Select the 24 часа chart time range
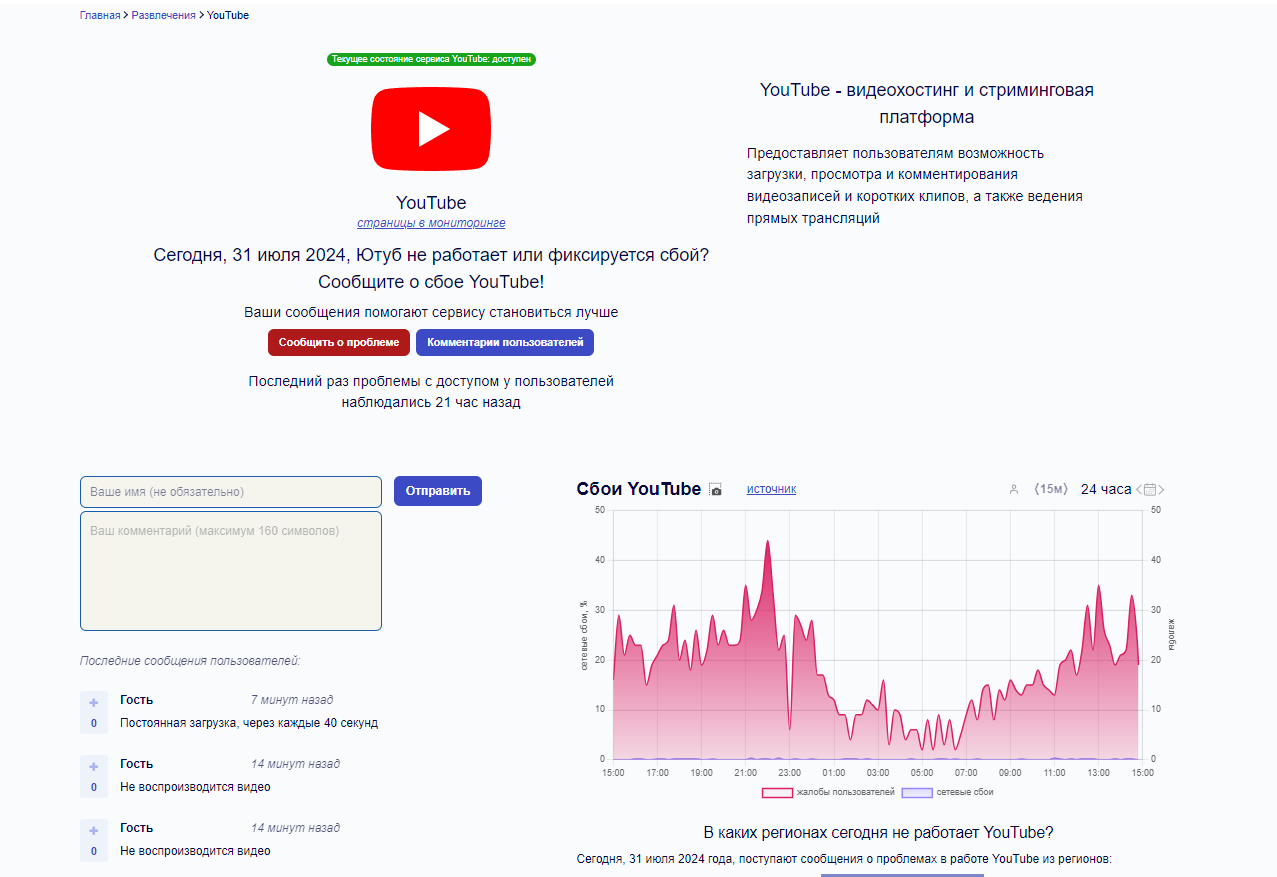1277x877 pixels. tap(1105, 489)
